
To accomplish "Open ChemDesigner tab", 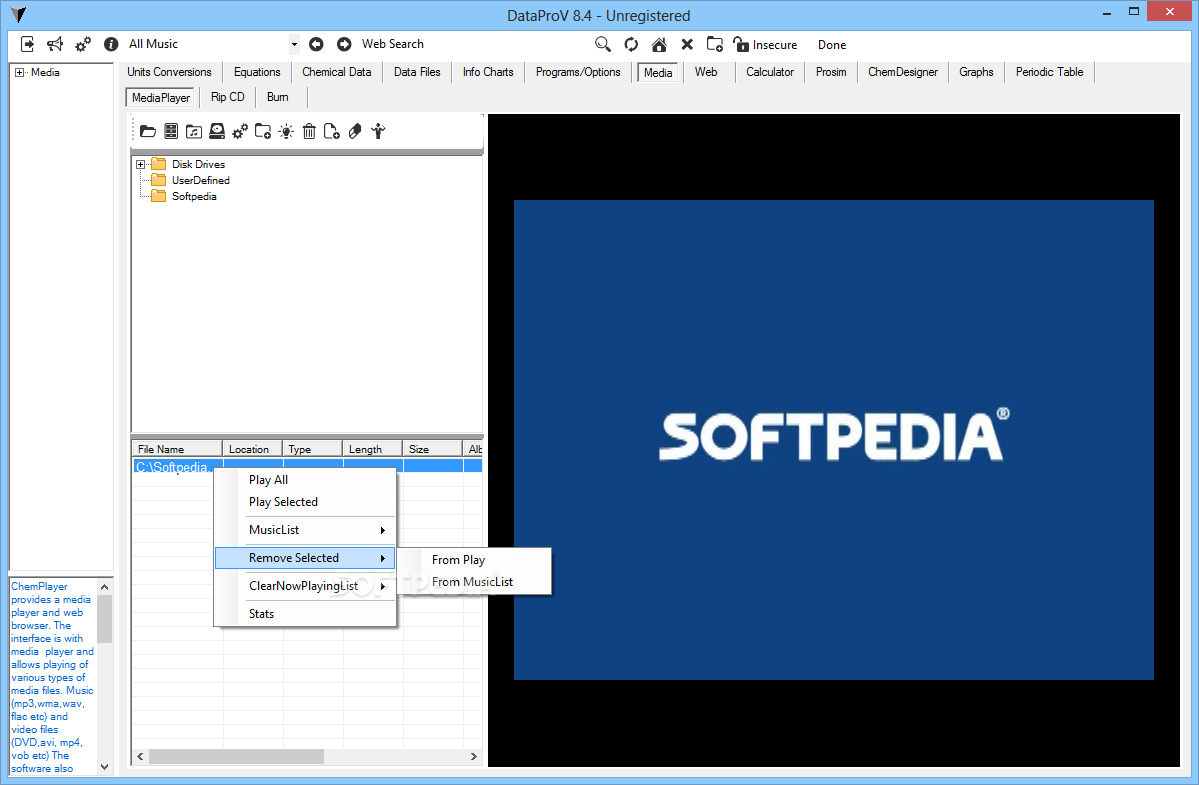I will (x=902, y=72).
